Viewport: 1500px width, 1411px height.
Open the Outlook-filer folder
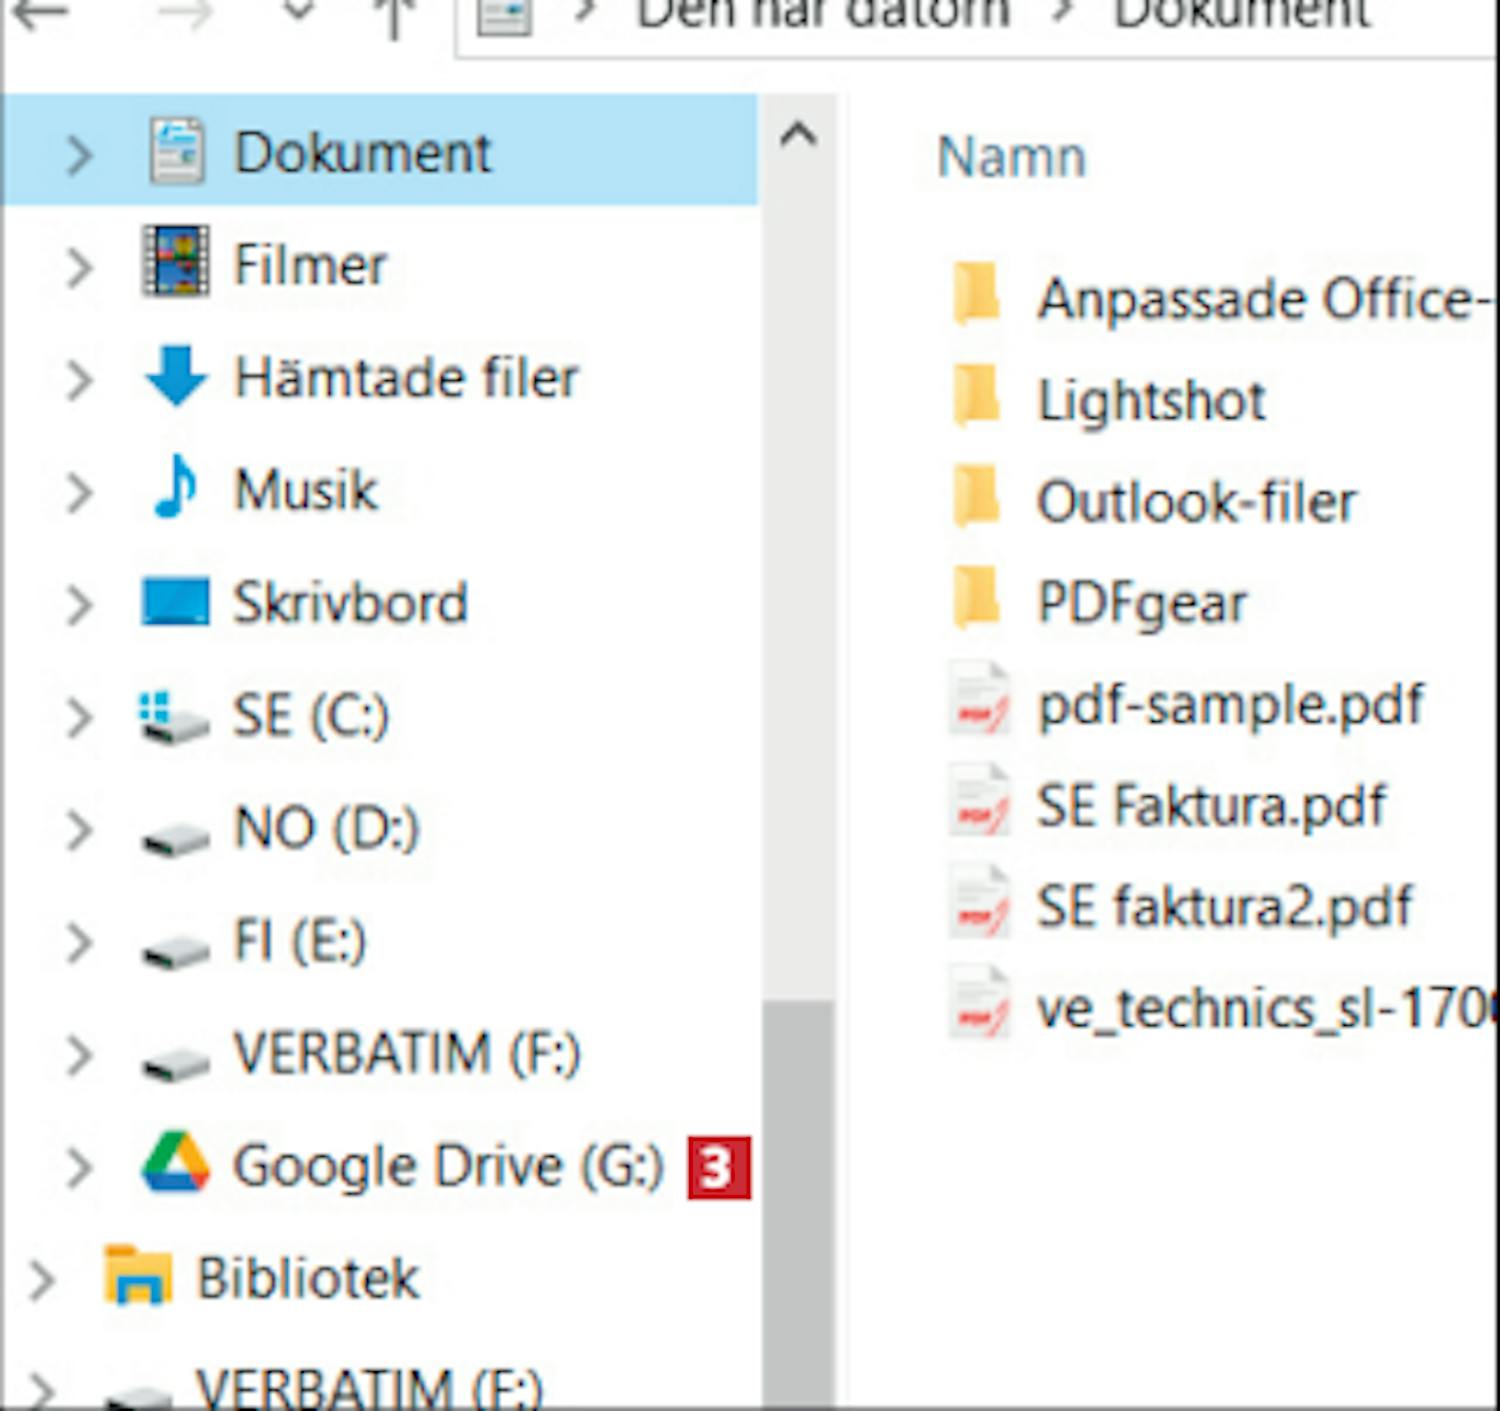pos(1195,502)
